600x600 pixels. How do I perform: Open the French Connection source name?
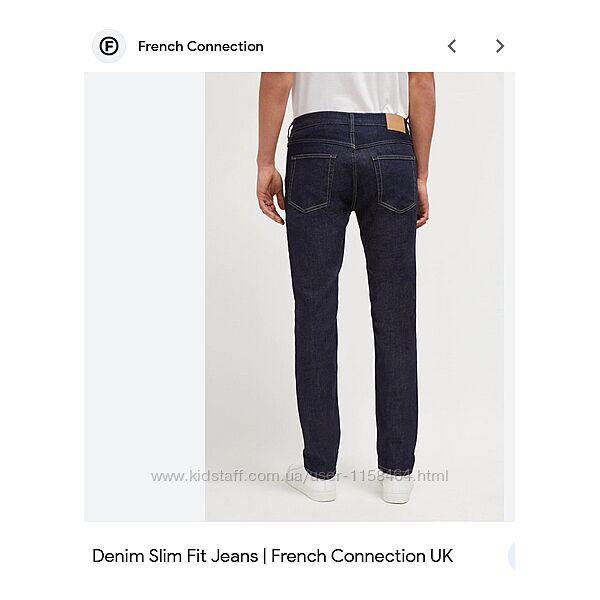click(201, 47)
